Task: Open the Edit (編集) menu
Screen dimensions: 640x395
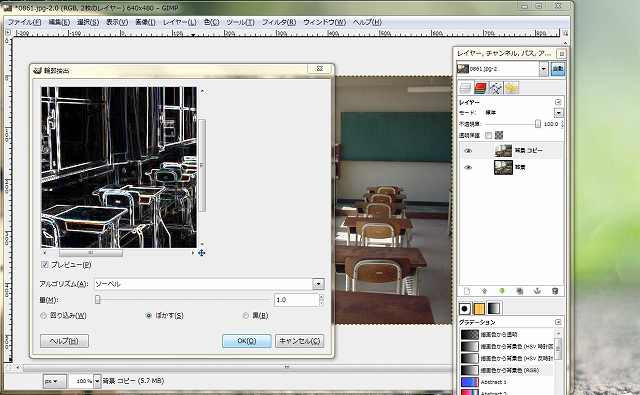Action: (x=59, y=22)
